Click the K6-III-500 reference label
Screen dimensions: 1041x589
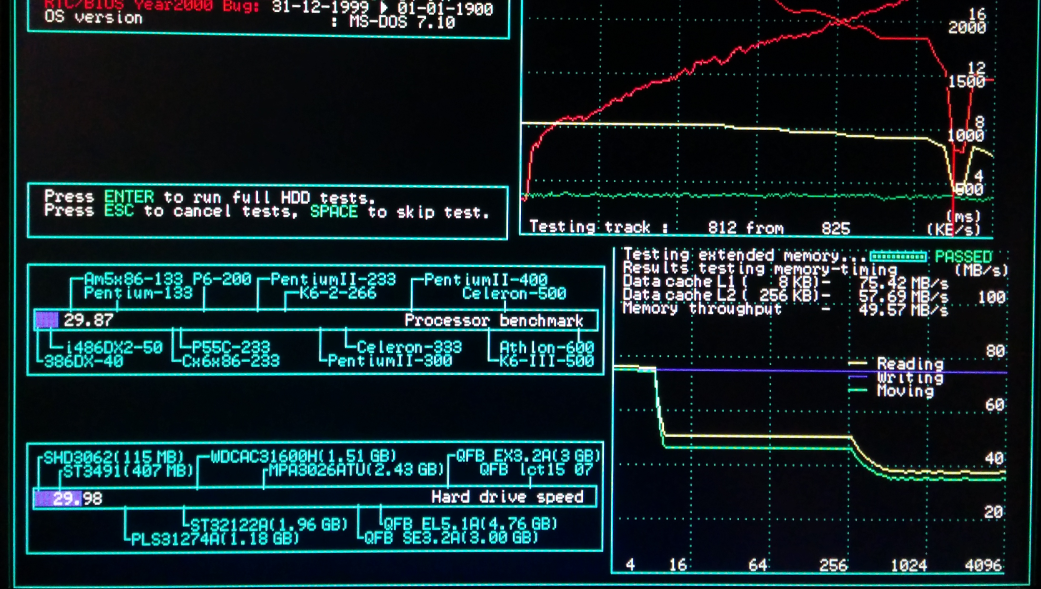coord(546,362)
